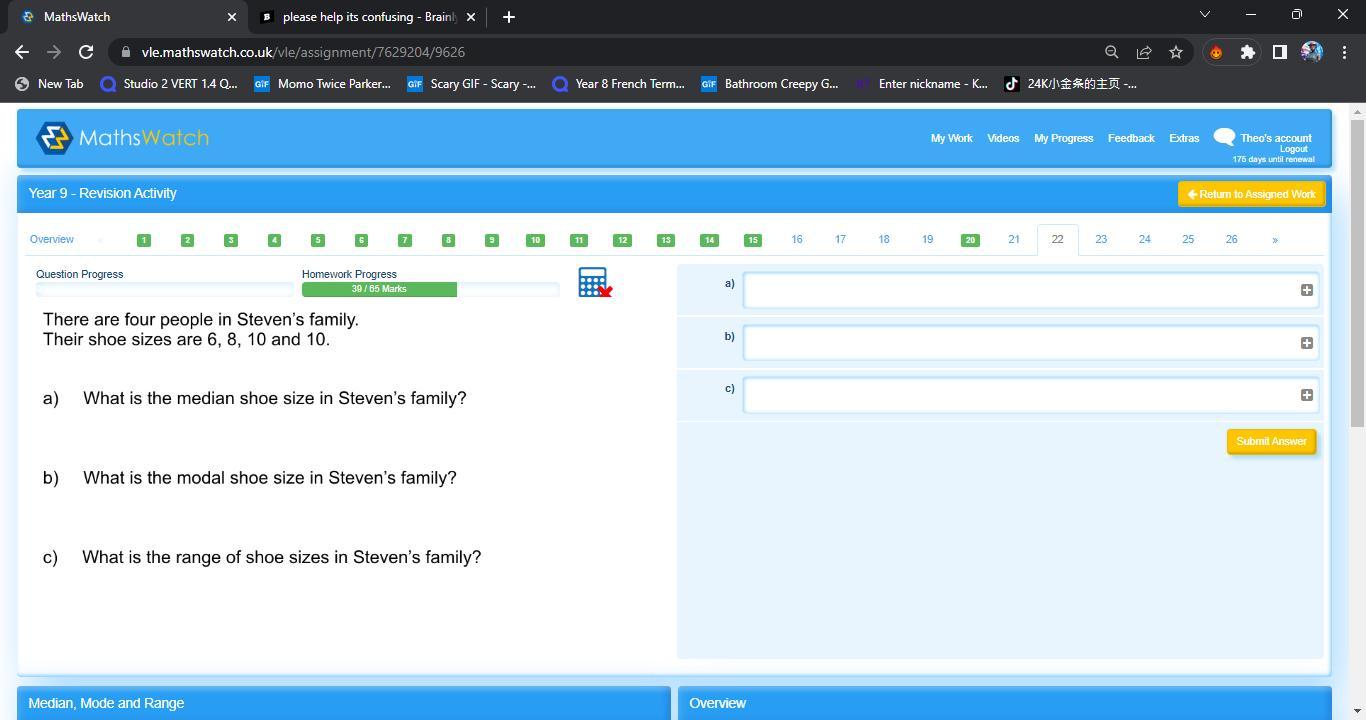The width and height of the screenshot is (1366, 720).
Task: Expand answer box a) with plus icon
Action: 1306,290
